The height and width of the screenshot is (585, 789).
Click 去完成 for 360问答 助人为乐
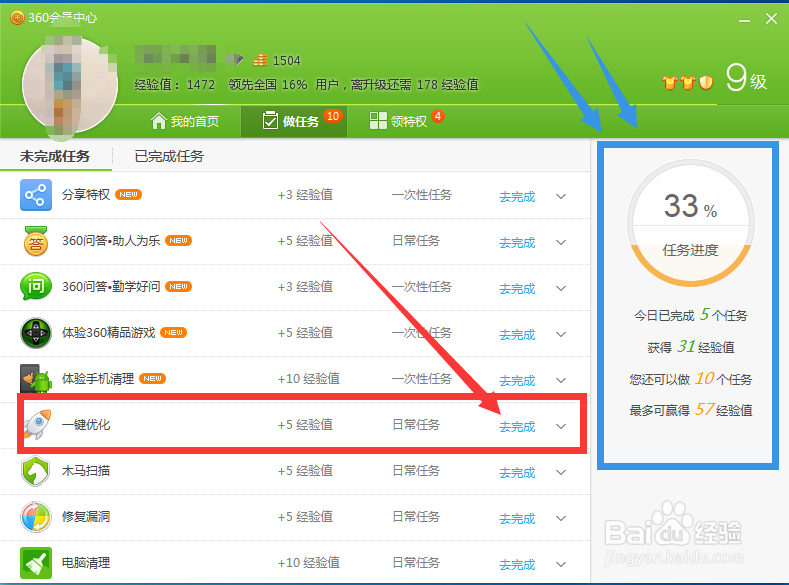(517, 243)
